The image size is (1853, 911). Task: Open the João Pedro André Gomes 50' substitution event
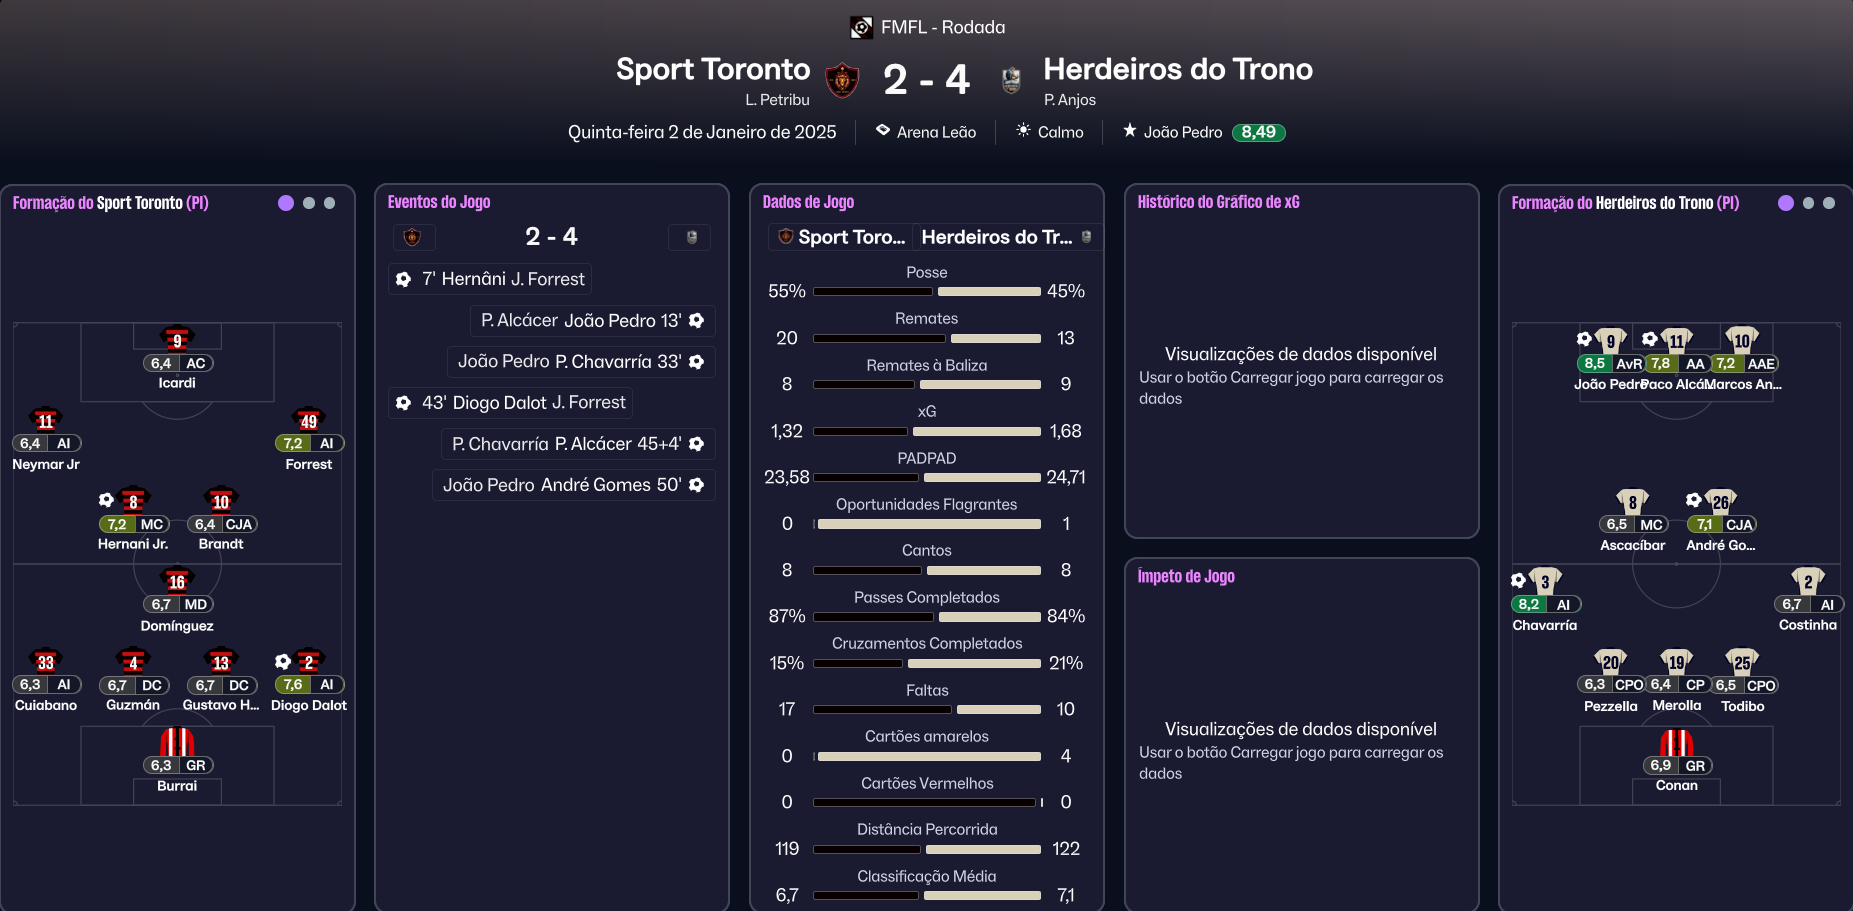tap(573, 485)
